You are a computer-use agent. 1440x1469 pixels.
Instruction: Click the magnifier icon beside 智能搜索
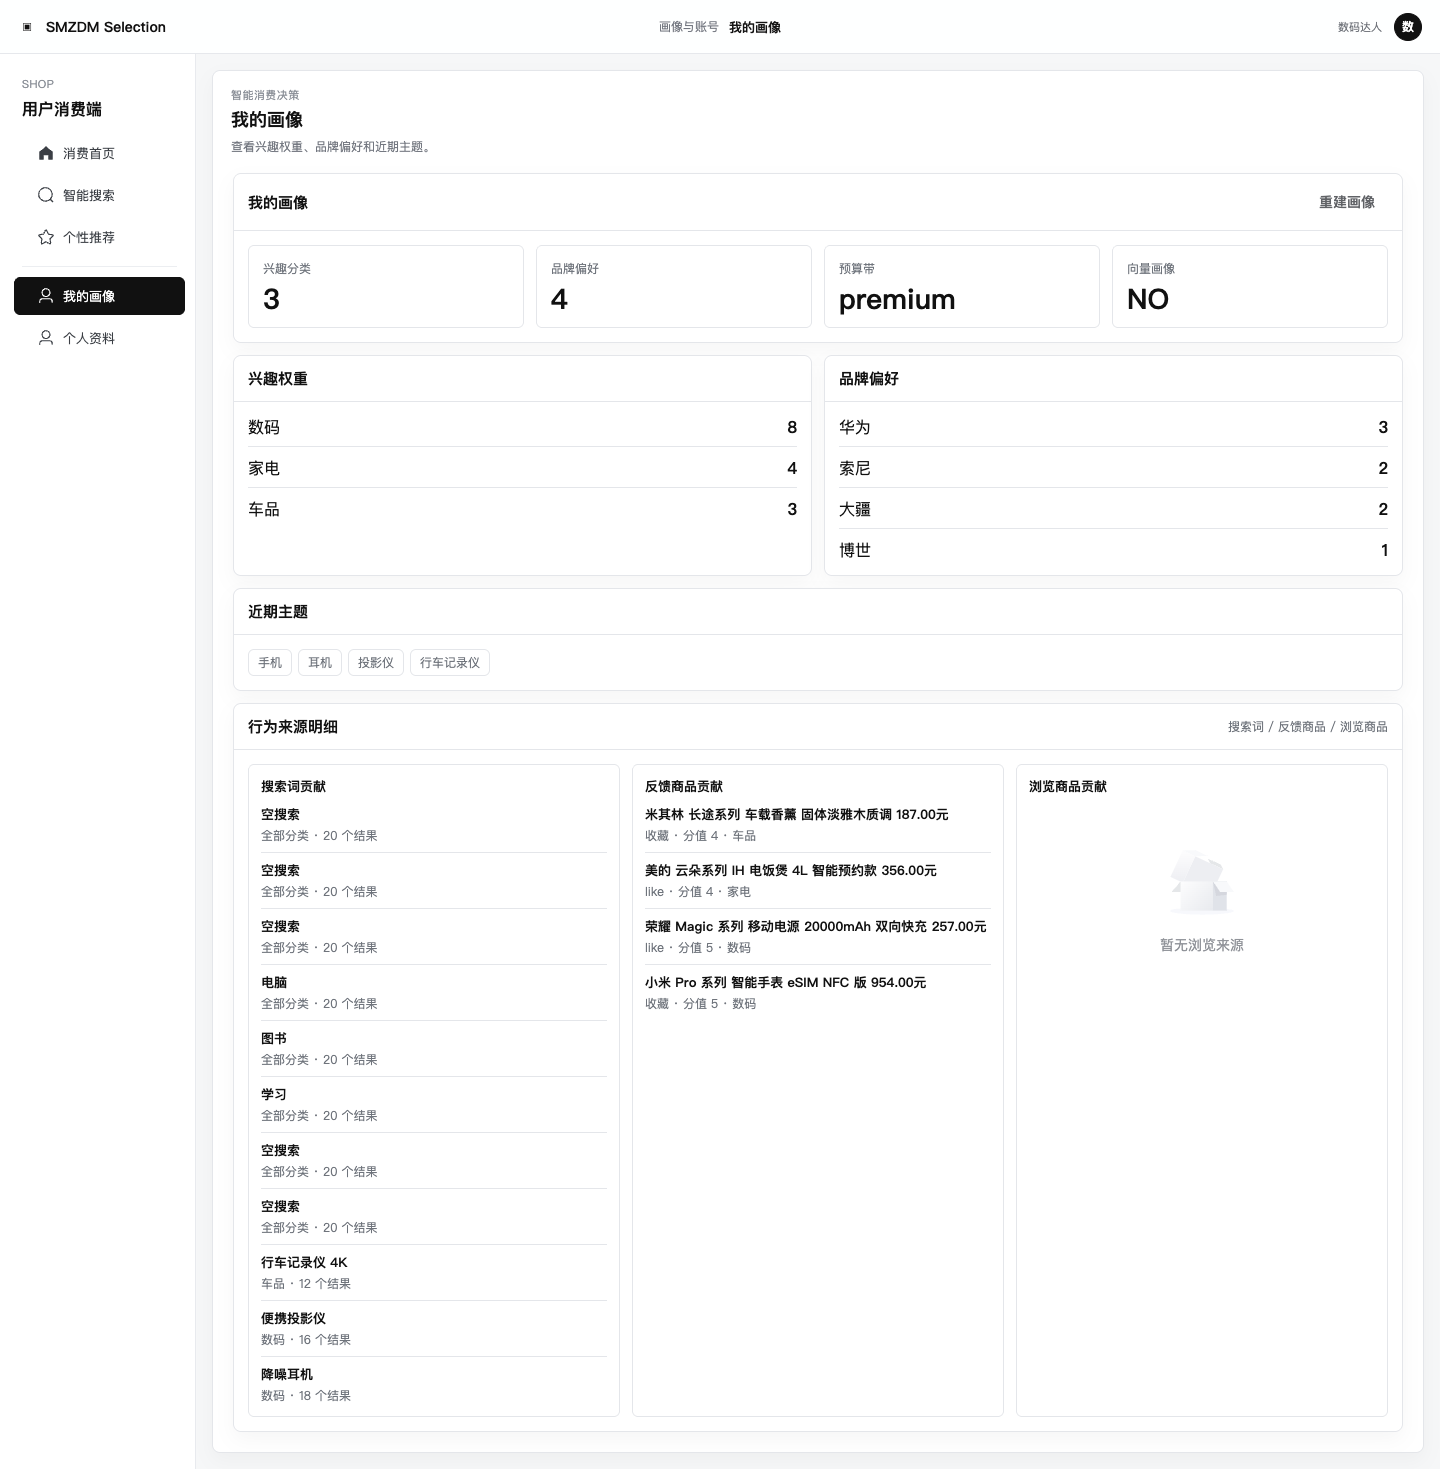pos(46,195)
